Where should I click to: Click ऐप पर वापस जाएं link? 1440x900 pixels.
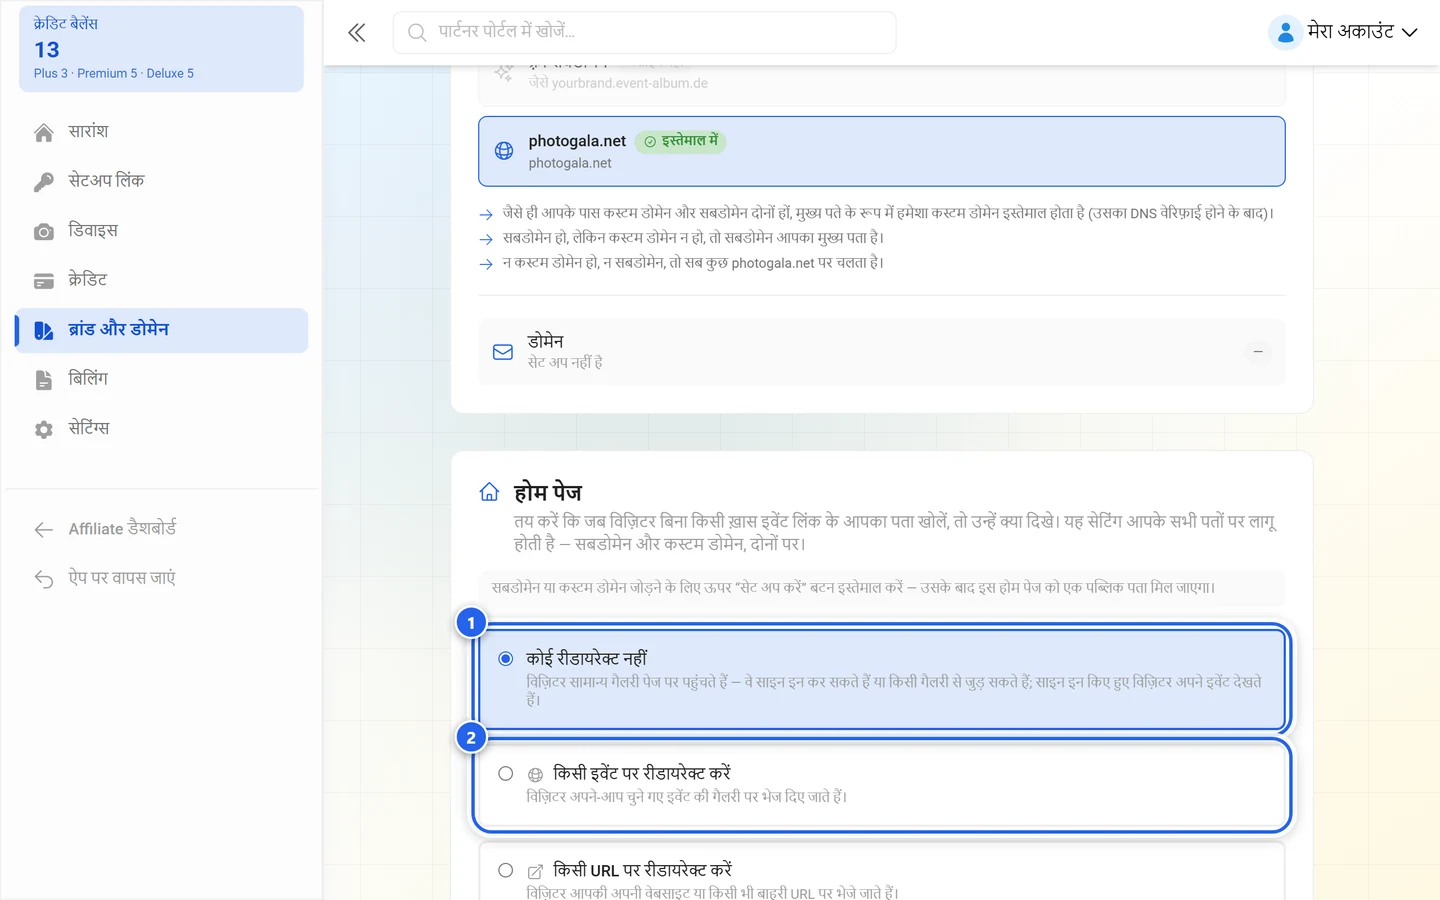click(121, 578)
